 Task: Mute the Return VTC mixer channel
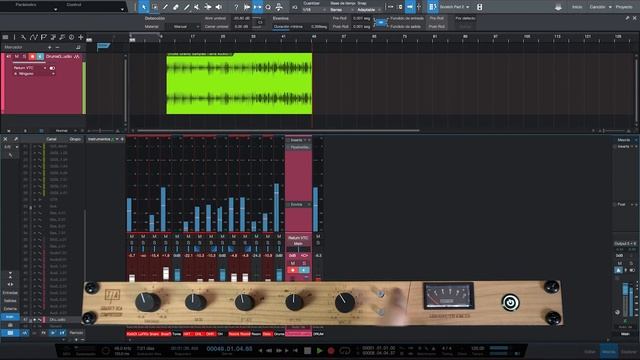click(x=293, y=263)
